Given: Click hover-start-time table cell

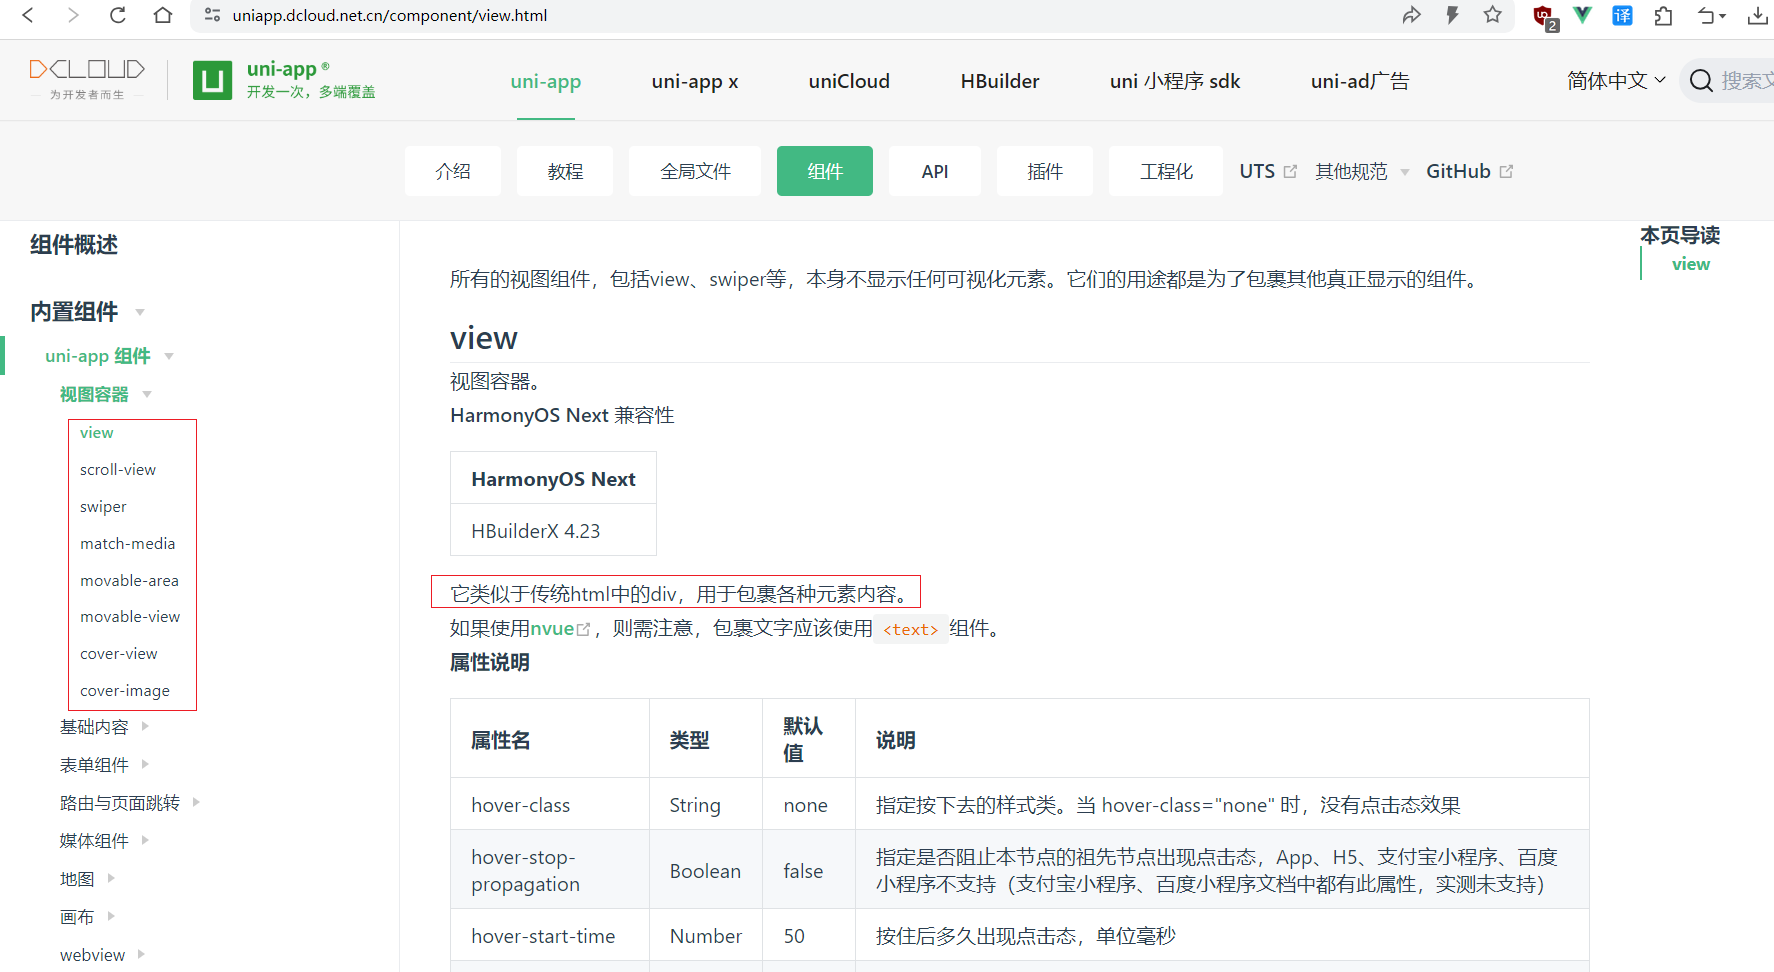Looking at the screenshot, I should pyautogui.click(x=549, y=936).
